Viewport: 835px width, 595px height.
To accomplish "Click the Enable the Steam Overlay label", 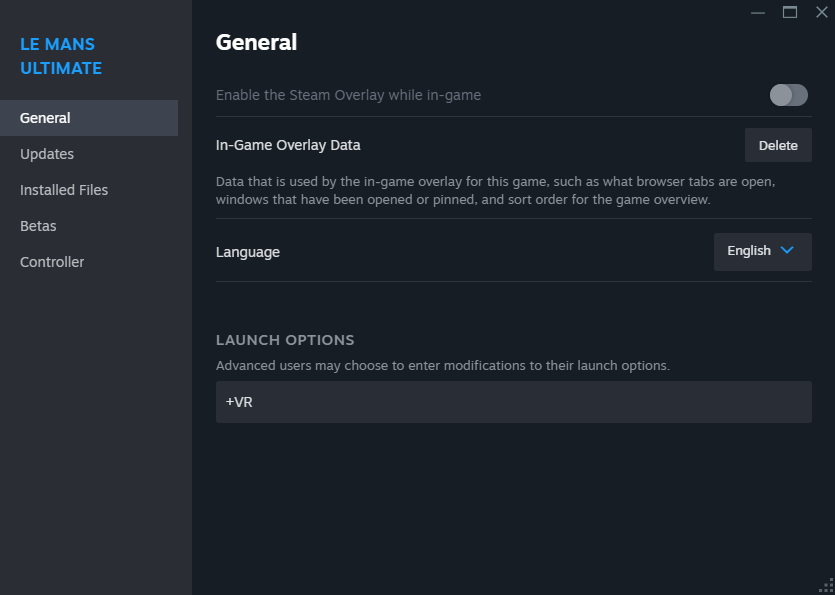I will 348,95.
